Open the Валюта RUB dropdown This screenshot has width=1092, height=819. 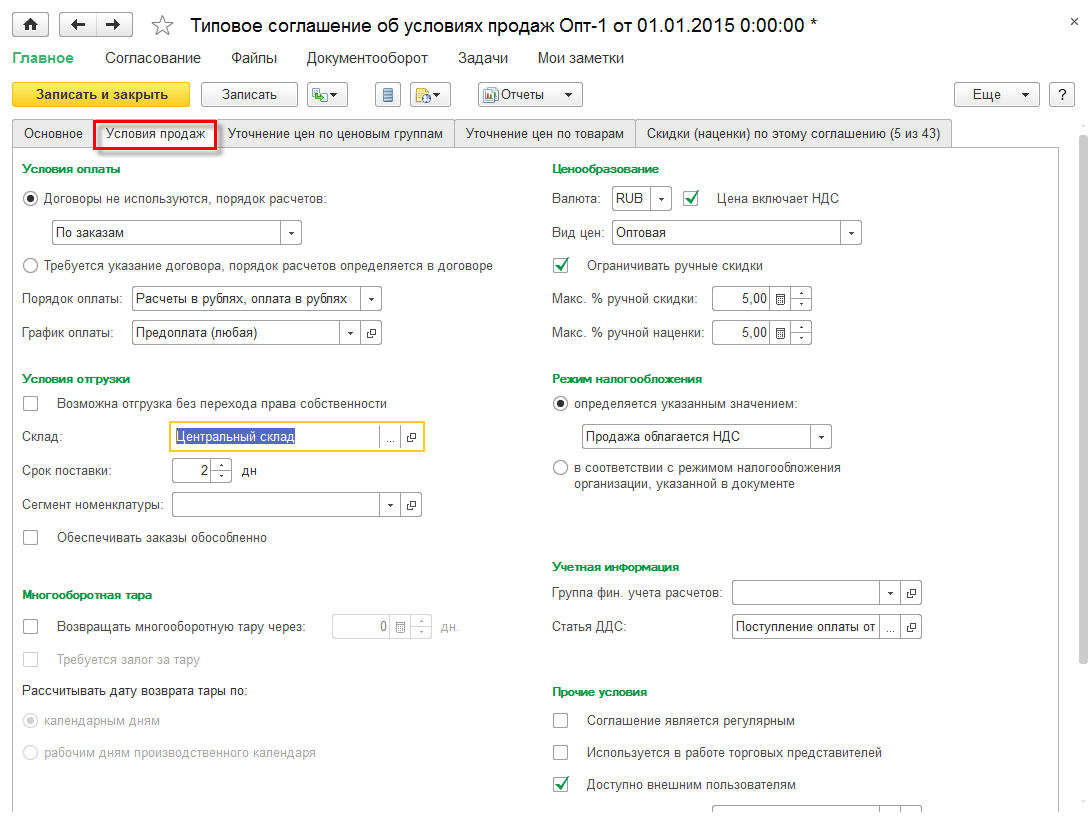(661, 199)
